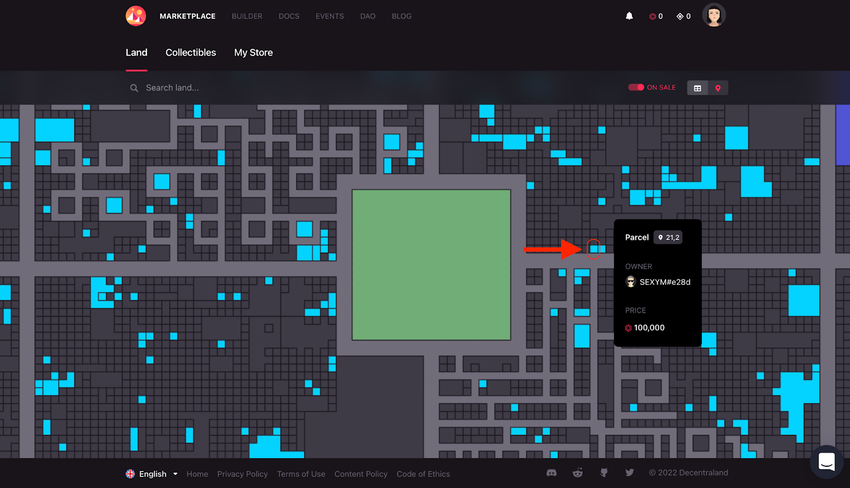Follow the Code of Ethics link
The height and width of the screenshot is (488, 850).
point(423,474)
